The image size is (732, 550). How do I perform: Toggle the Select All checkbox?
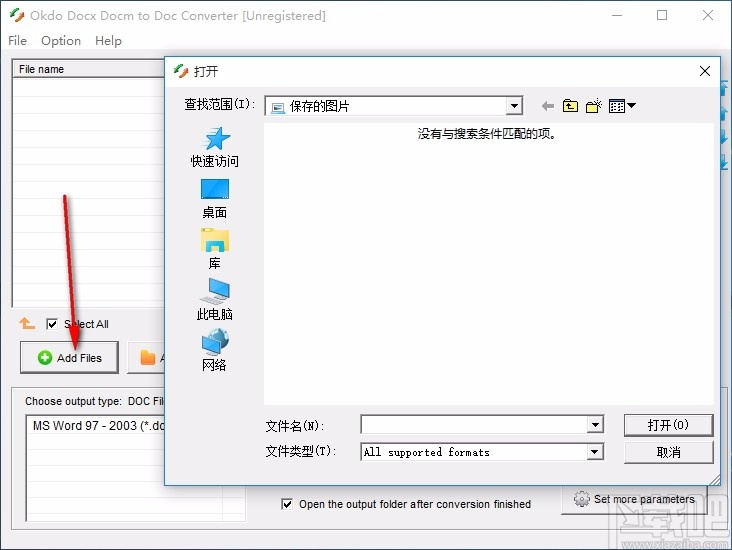point(52,324)
